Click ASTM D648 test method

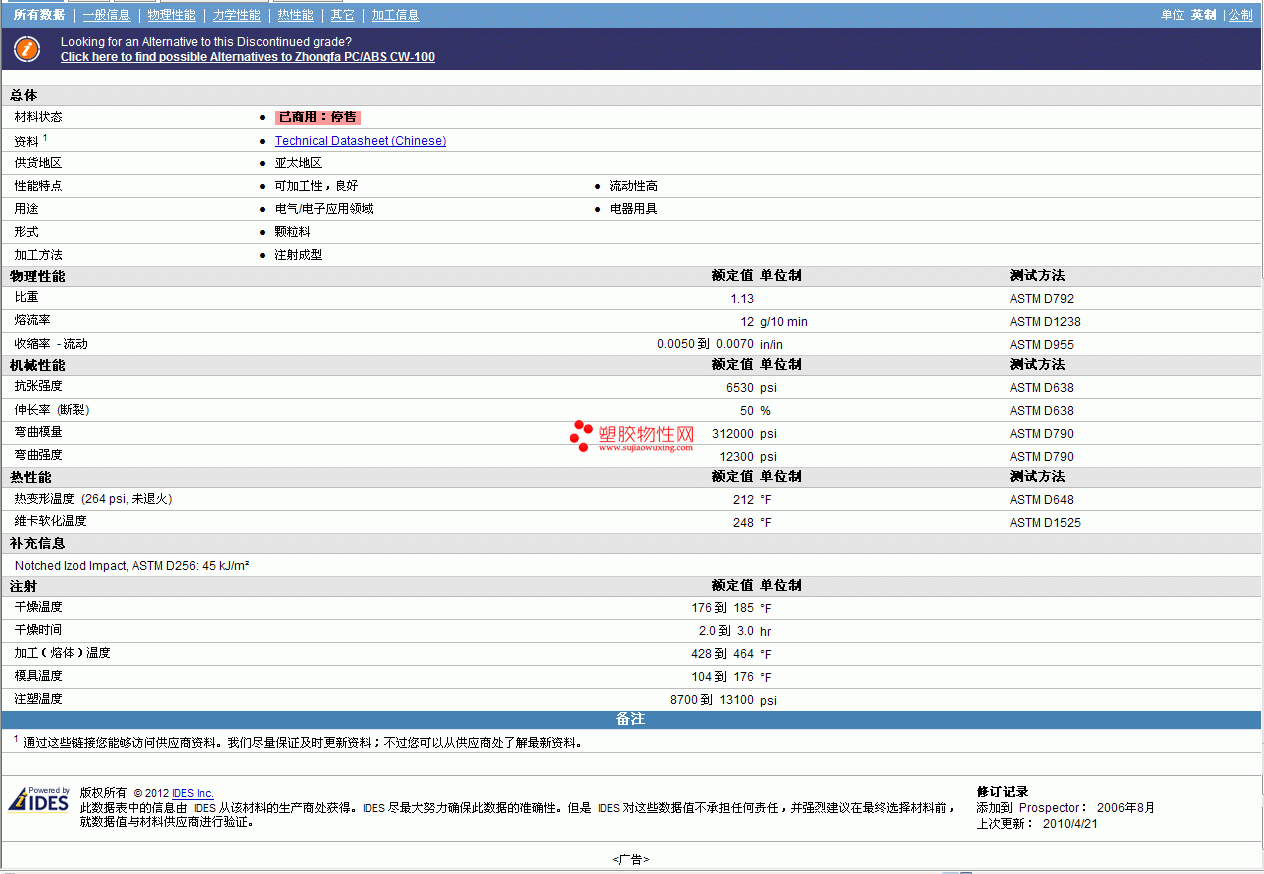(1041, 500)
